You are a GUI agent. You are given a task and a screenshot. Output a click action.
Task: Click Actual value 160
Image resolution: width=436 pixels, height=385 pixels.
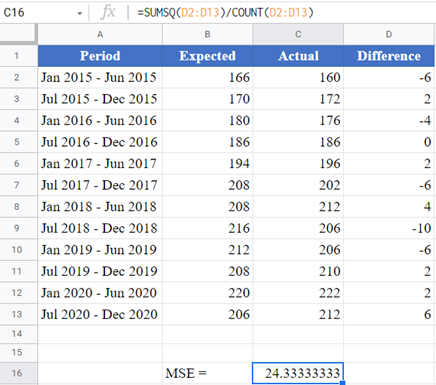(x=298, y=77)
